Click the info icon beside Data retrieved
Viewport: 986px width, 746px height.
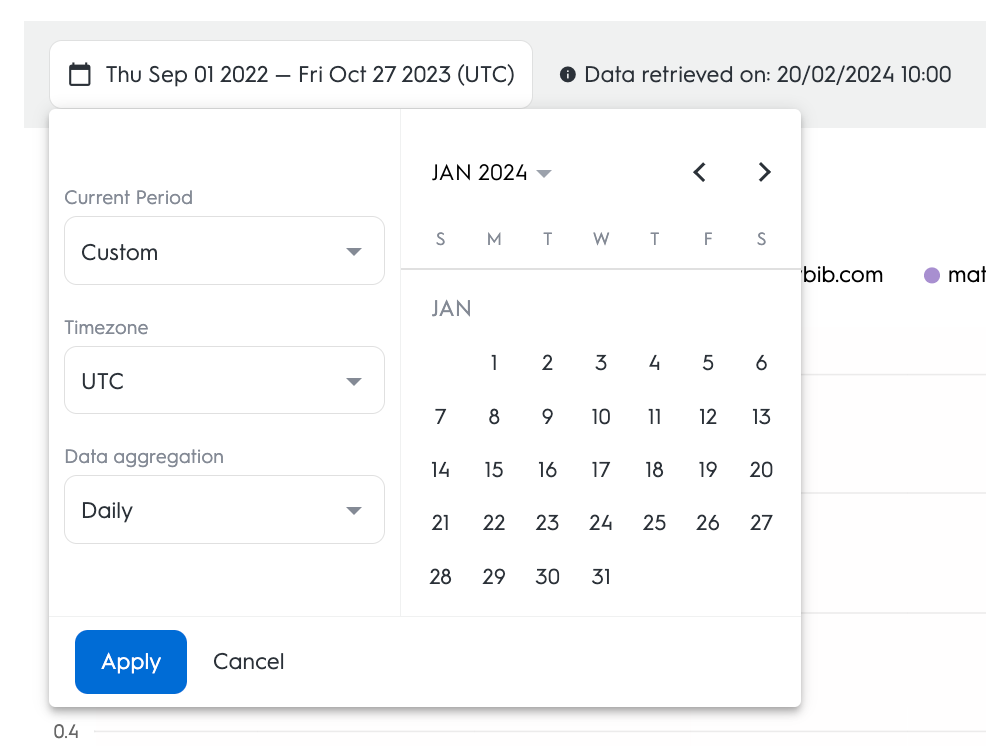pos(568,74)
